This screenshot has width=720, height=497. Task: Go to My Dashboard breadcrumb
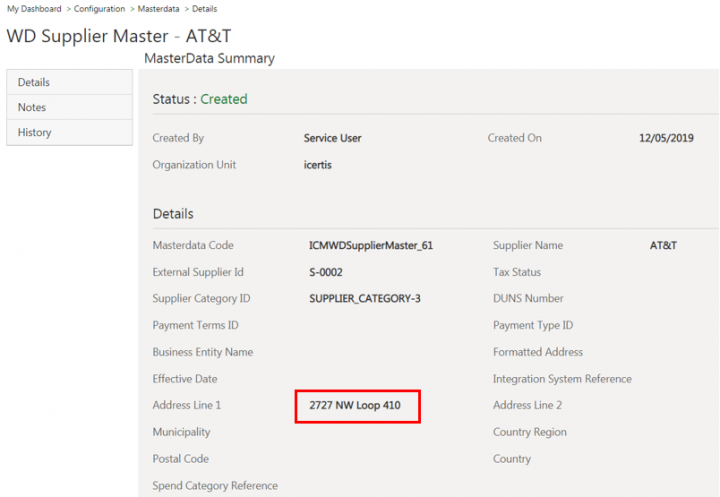coord(33,9)
